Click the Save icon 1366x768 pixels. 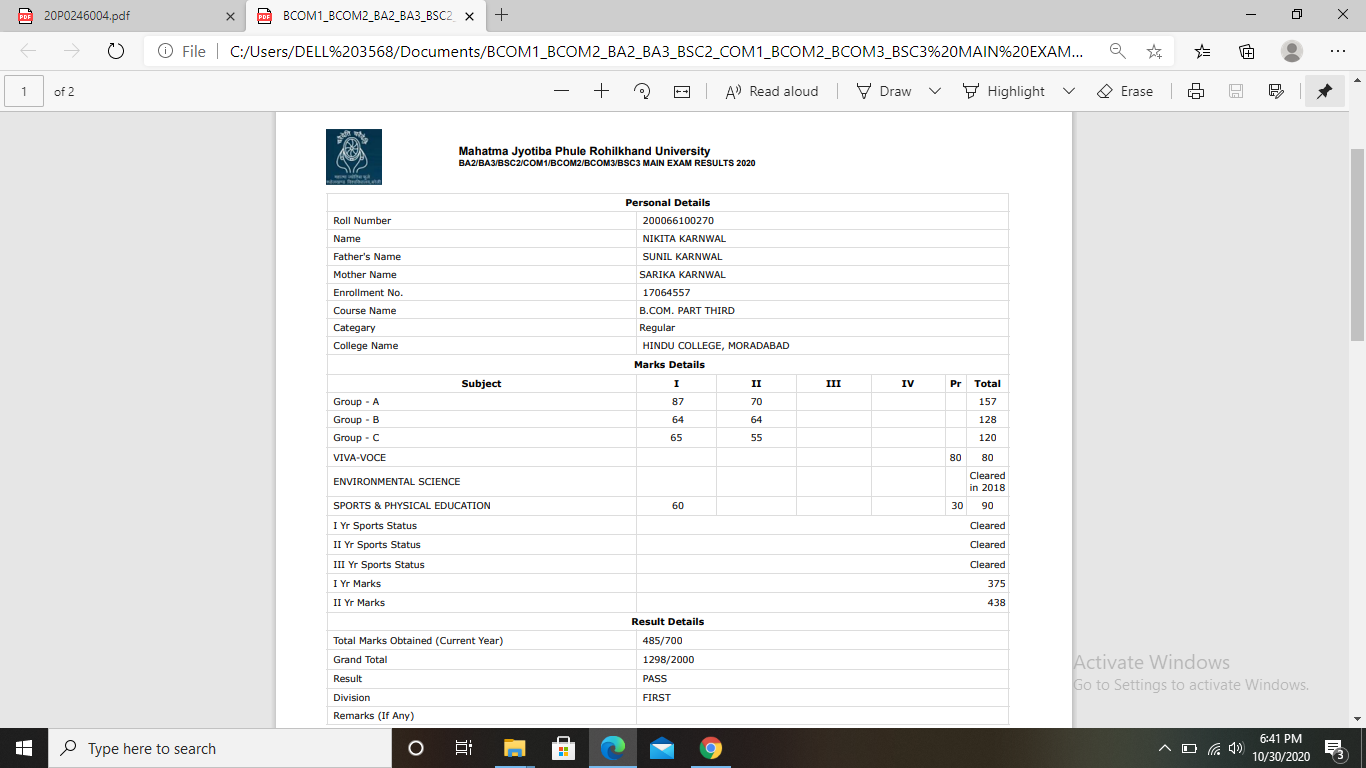pos(1236,91)
